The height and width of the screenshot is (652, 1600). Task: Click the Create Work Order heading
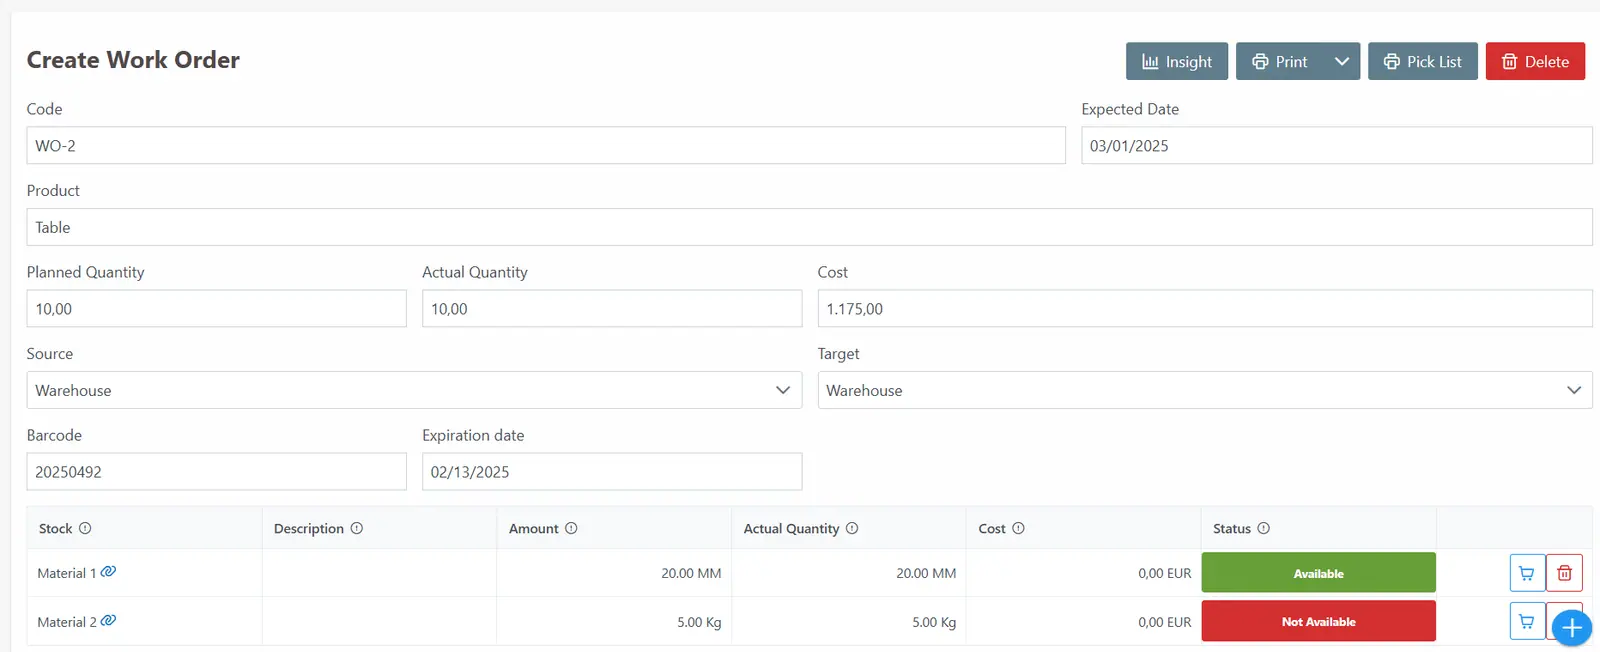pyautogui.click(x=133, y=60)
